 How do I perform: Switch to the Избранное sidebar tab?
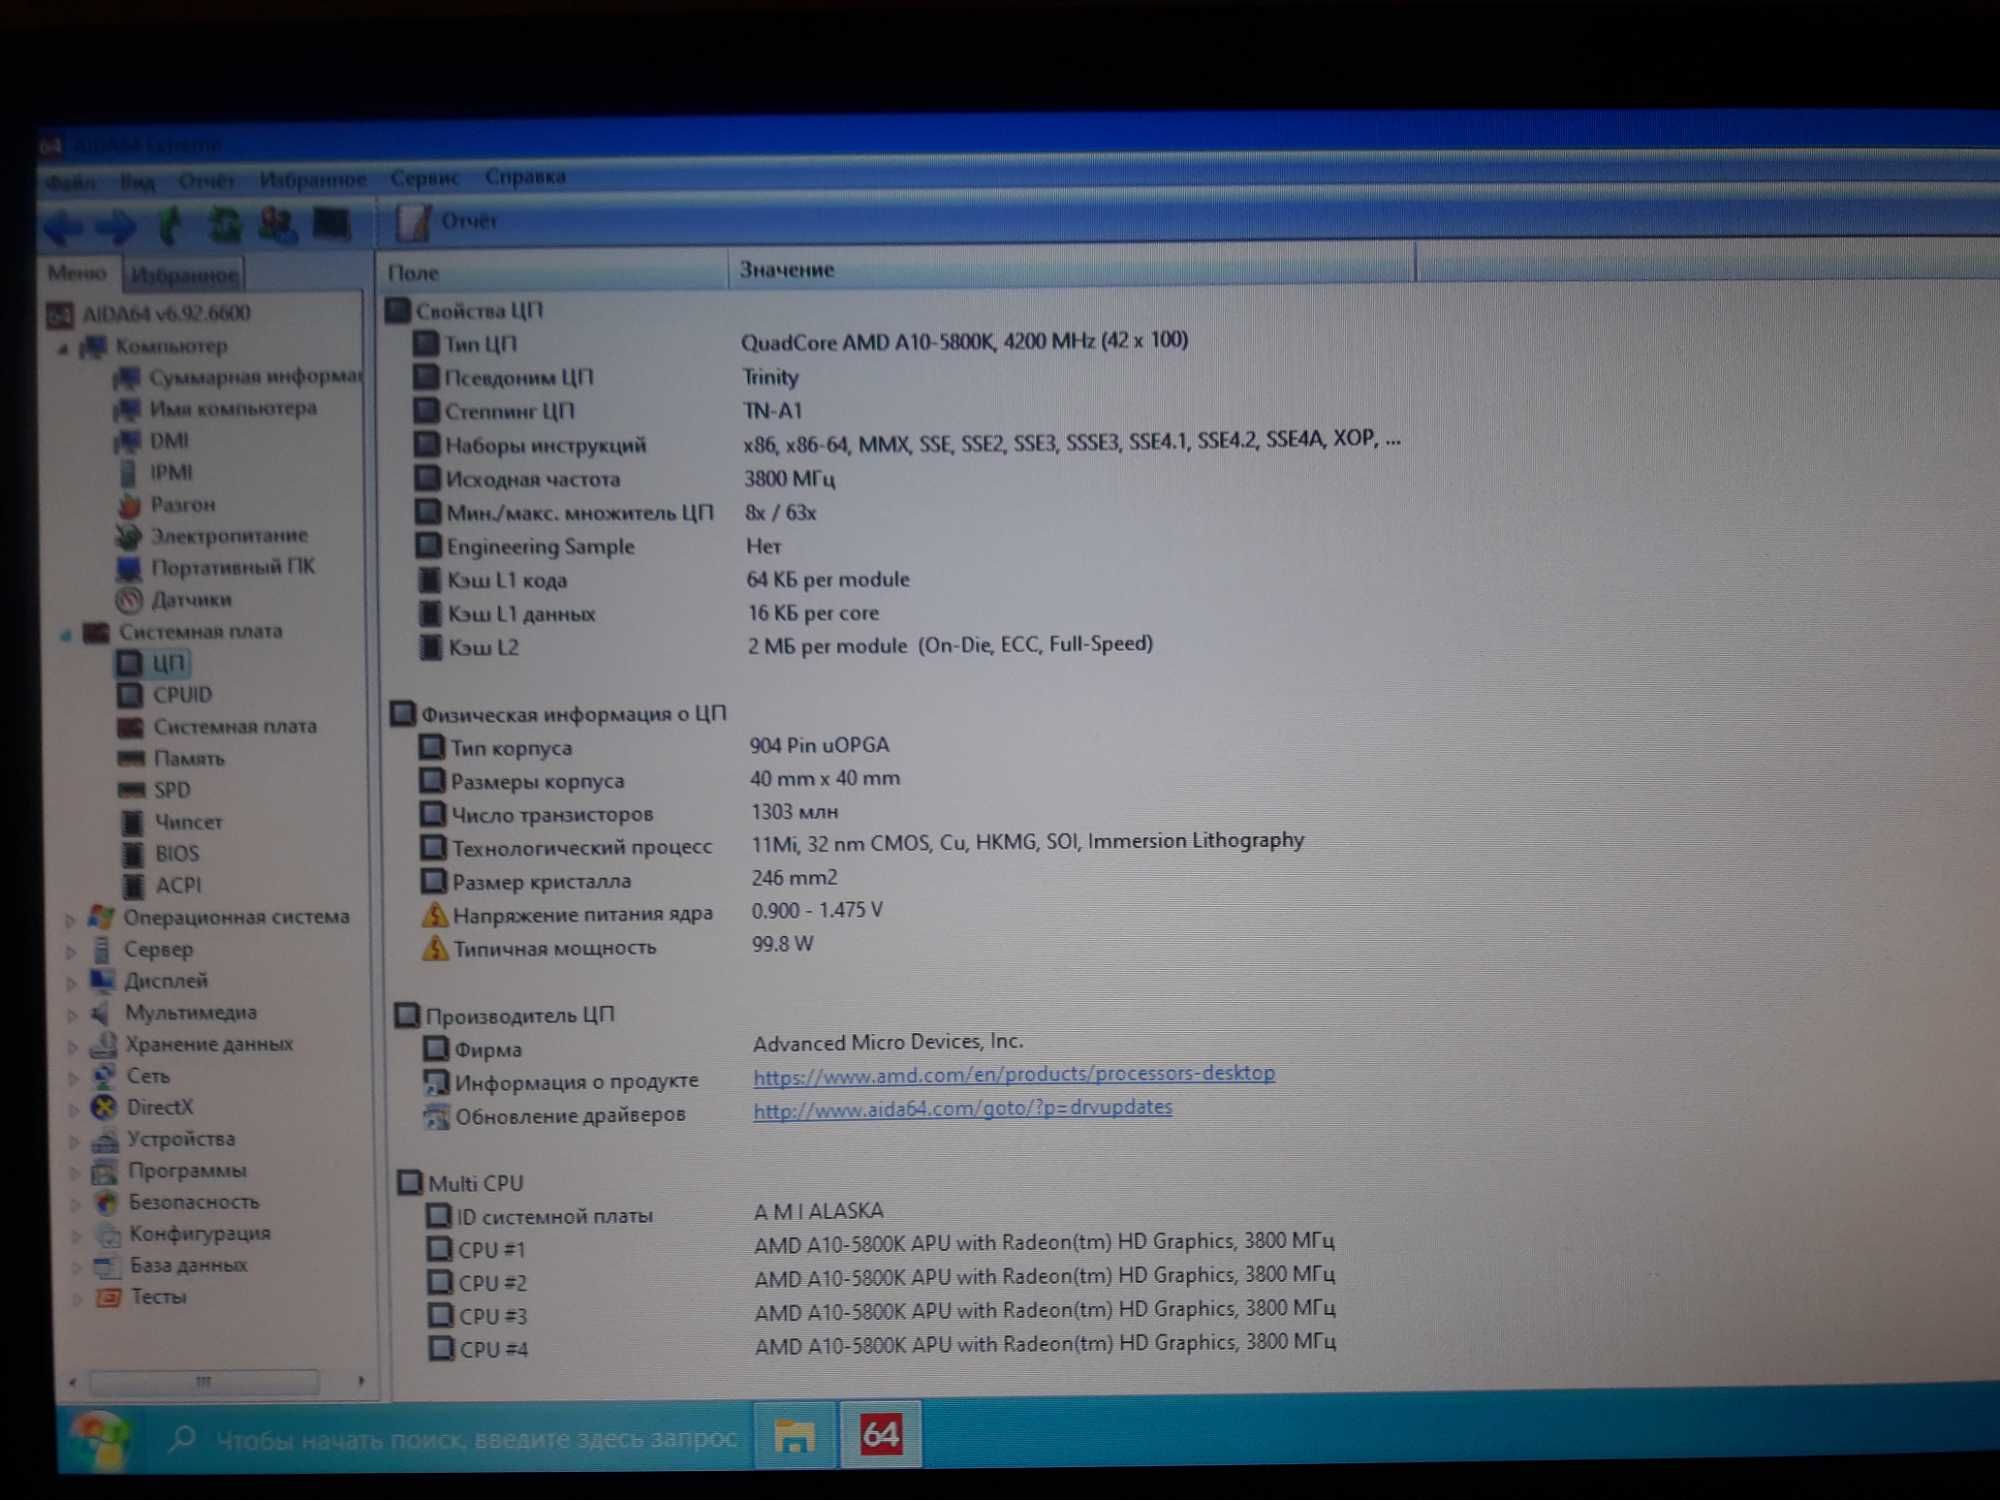(184, 274)
